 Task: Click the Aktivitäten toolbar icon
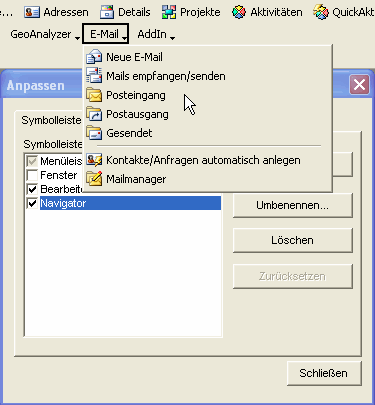coord(239,12)
